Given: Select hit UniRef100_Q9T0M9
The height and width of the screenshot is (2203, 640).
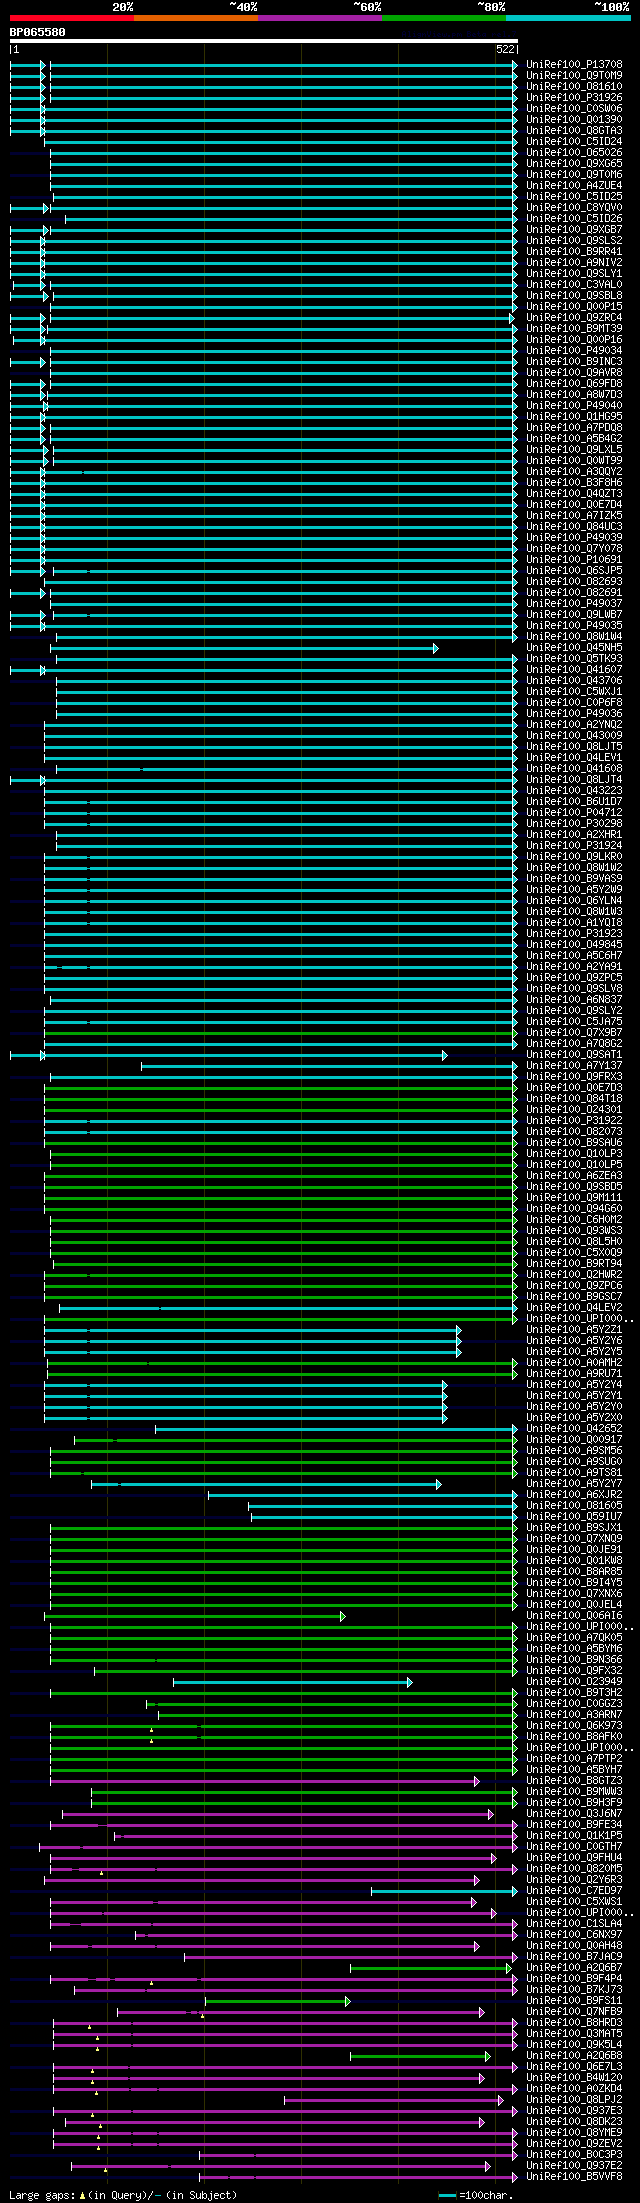Looking at the screenshot, I should click(x=574, y=76).
